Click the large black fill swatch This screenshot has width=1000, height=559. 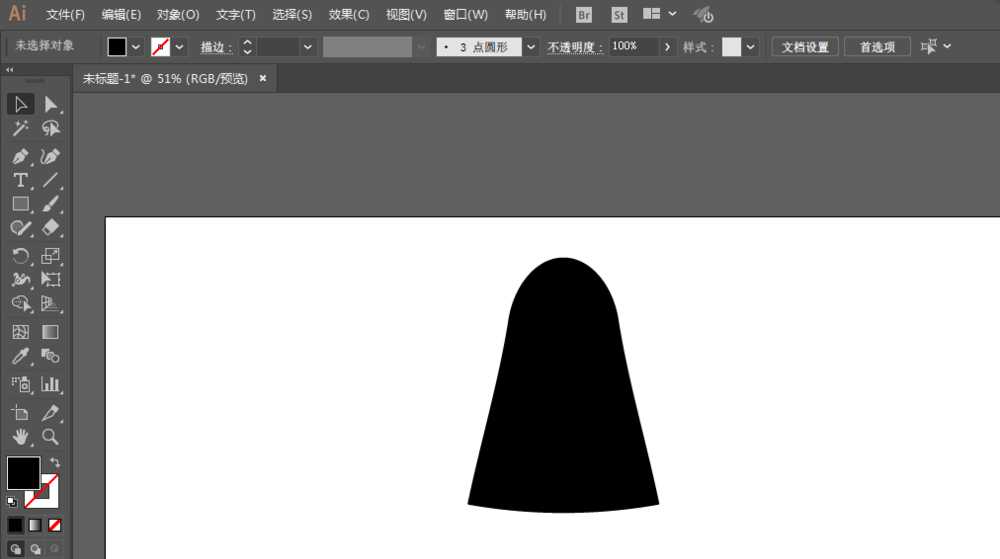pos(23,473)
